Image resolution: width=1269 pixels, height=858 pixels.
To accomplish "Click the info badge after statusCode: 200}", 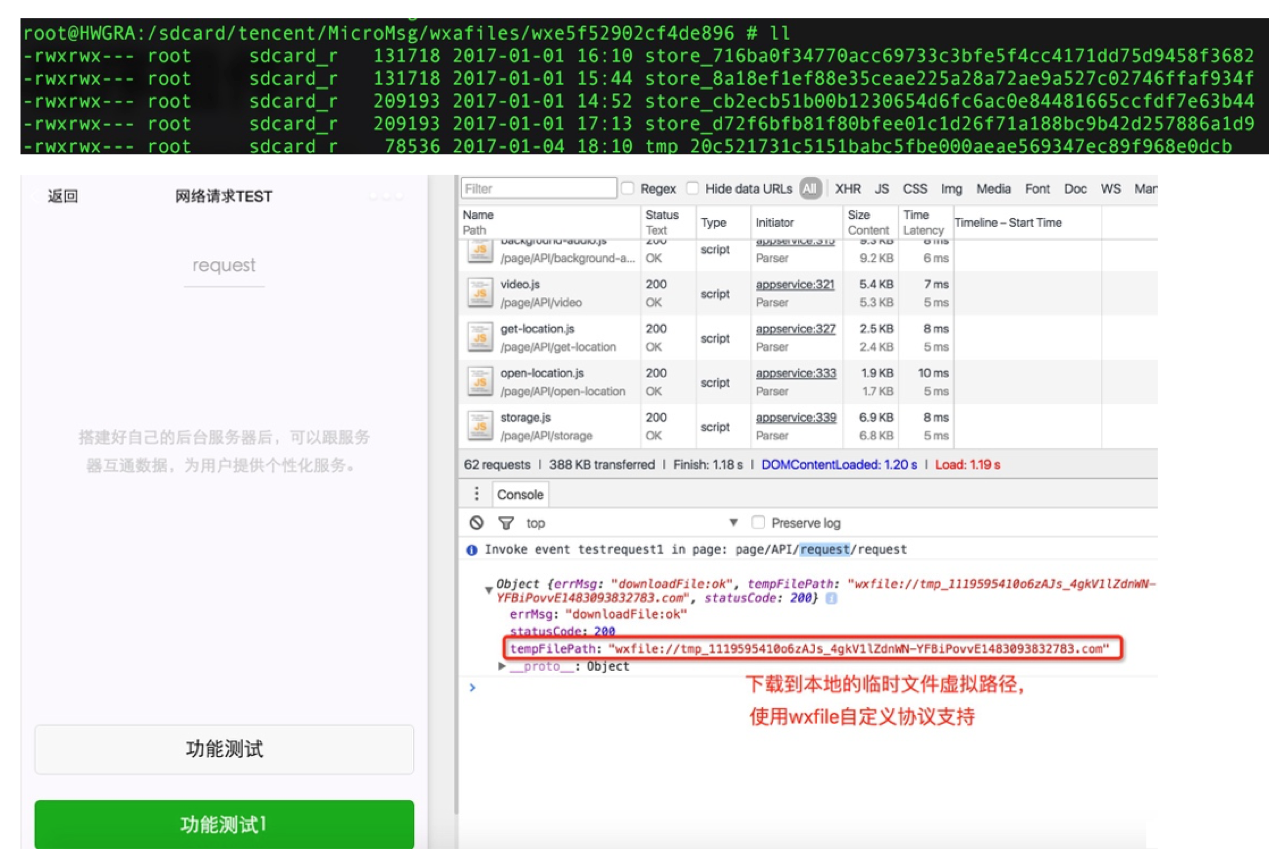I will tap(831, 598).
